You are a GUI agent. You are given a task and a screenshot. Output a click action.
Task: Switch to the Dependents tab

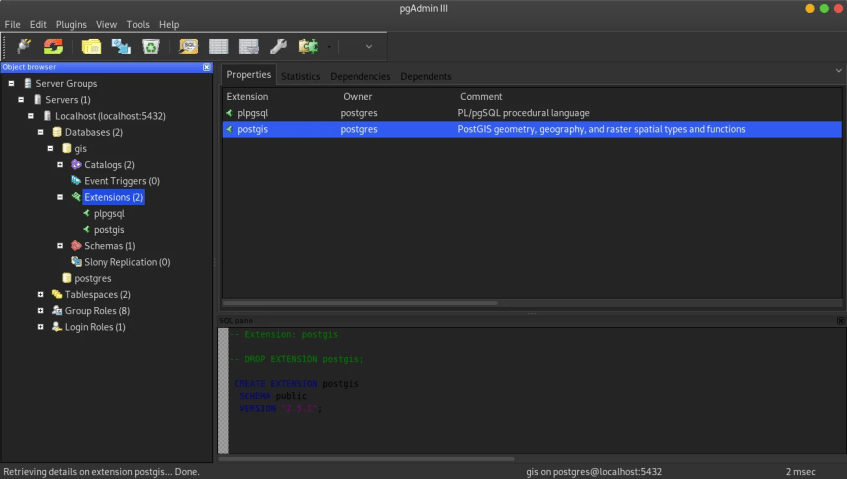click(426, 76)
